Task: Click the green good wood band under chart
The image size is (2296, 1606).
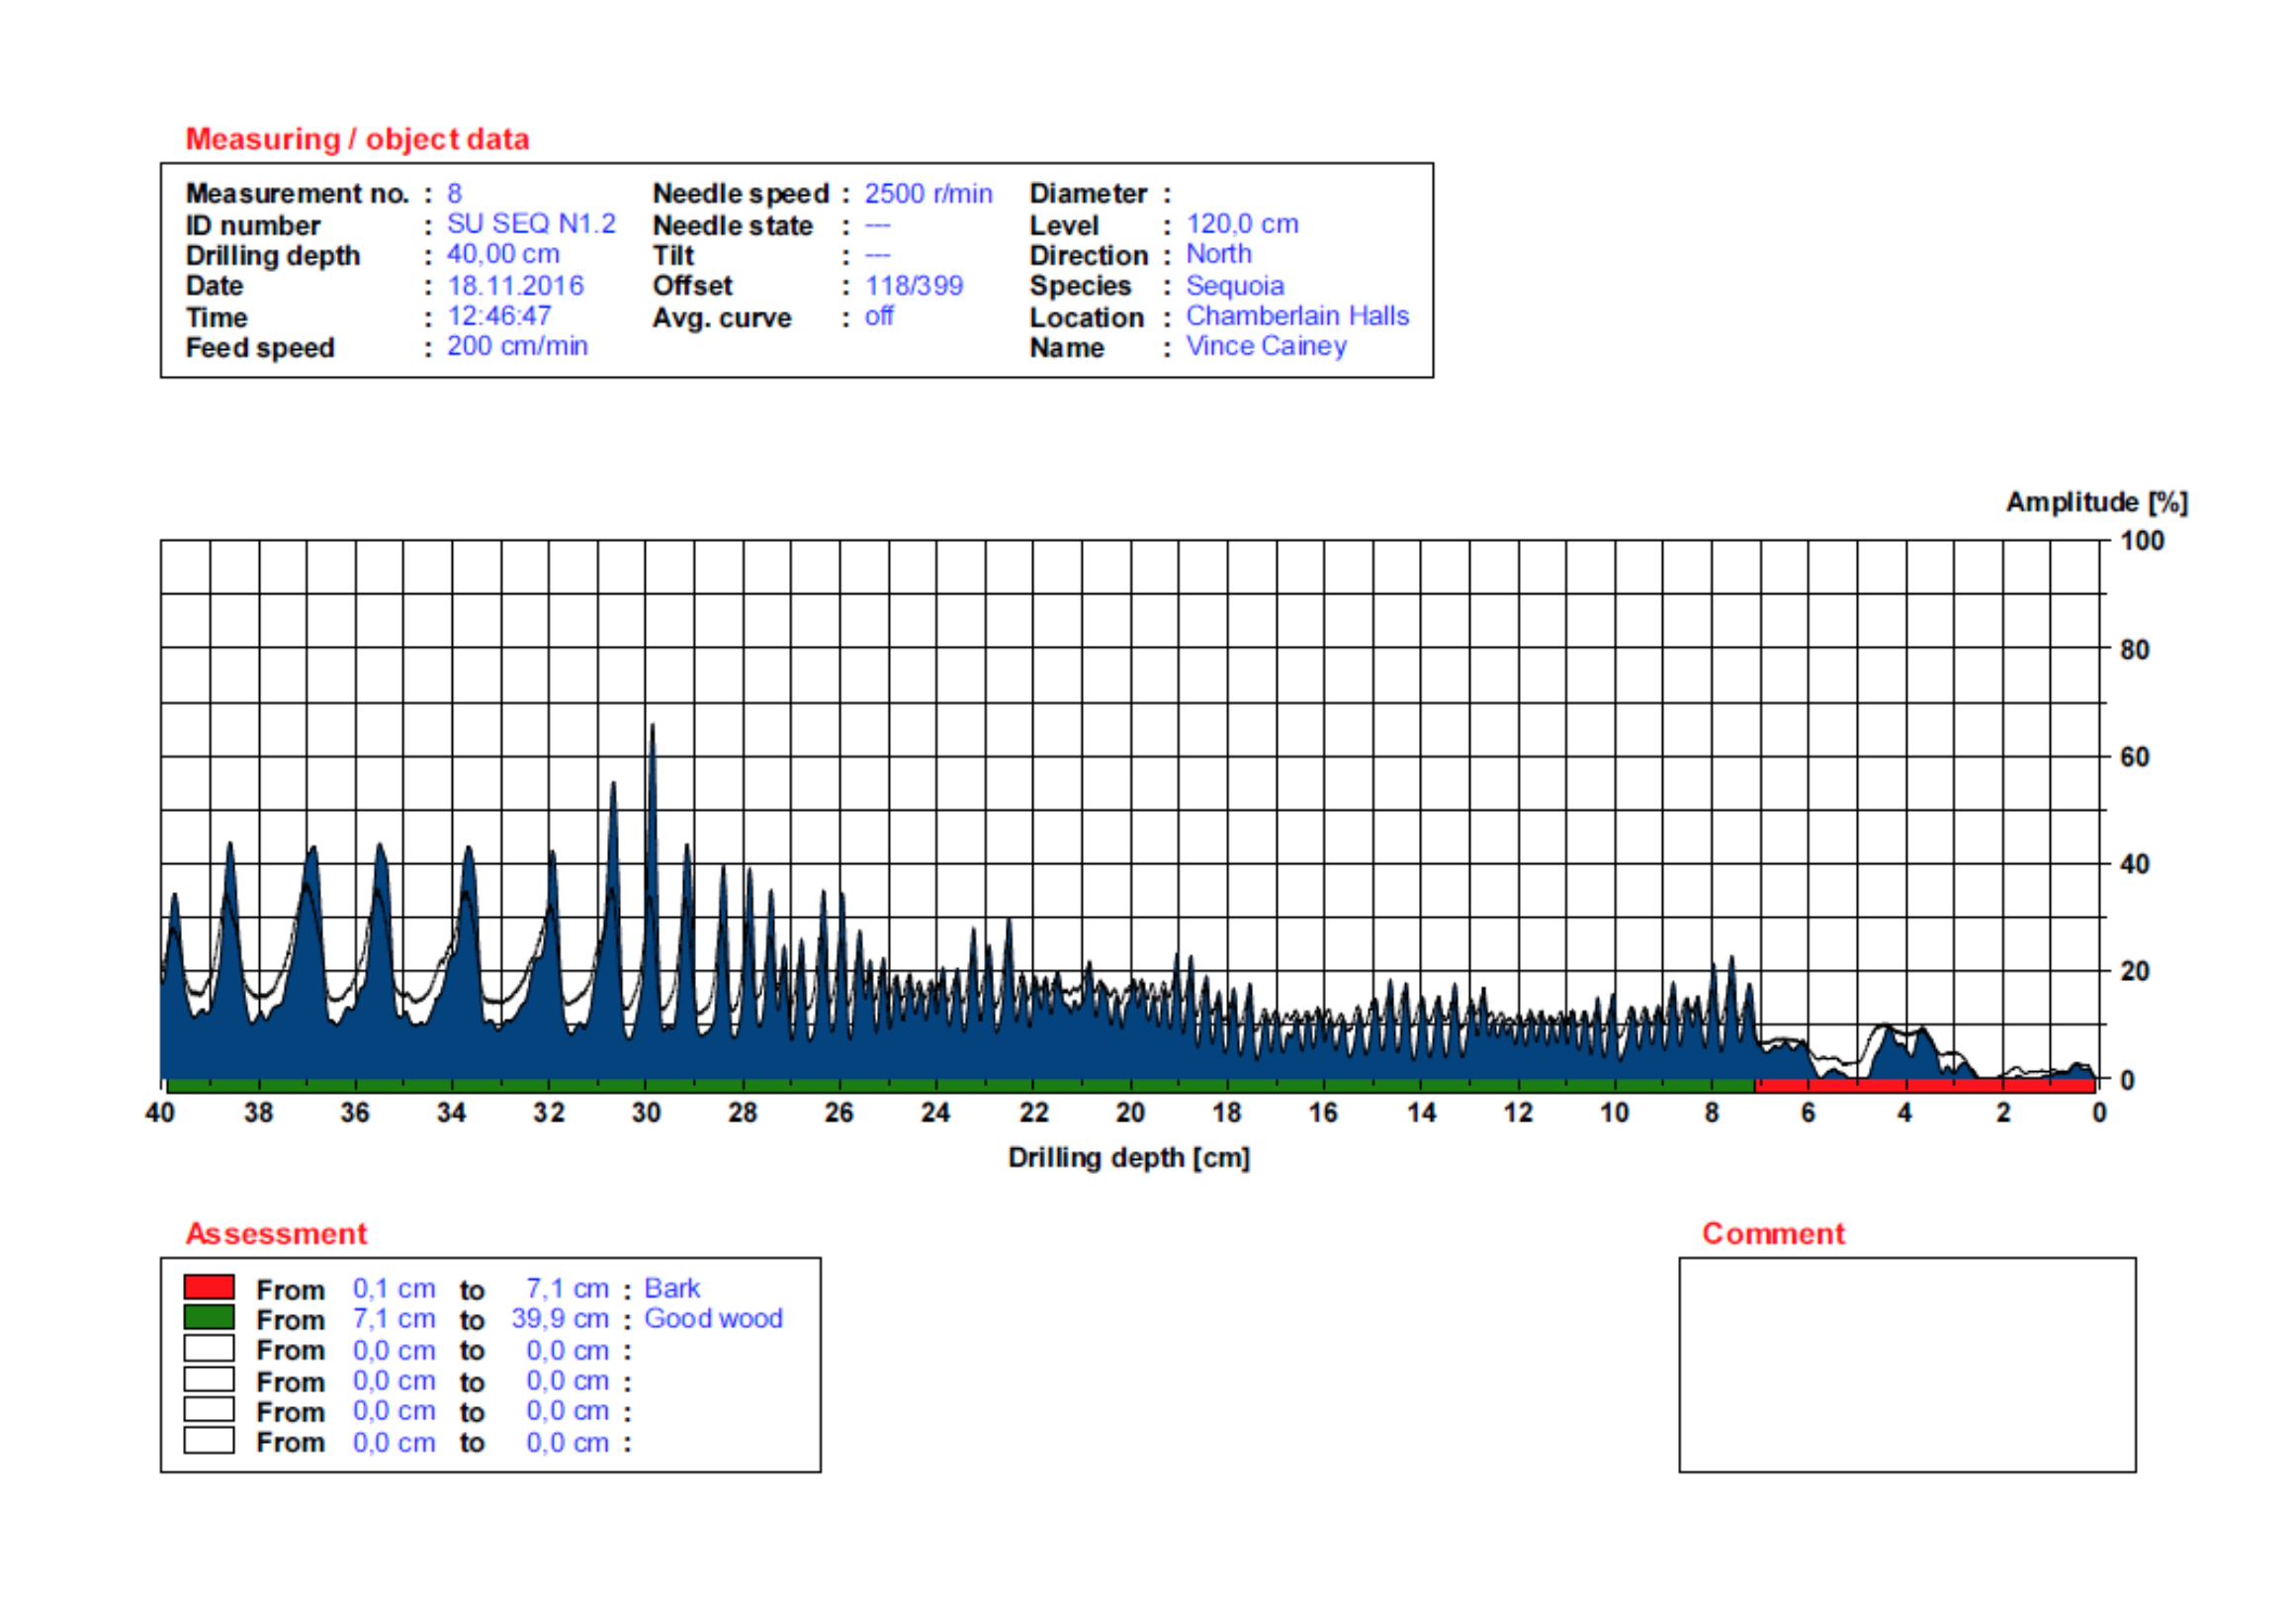Action: (x=961, y=1085)
